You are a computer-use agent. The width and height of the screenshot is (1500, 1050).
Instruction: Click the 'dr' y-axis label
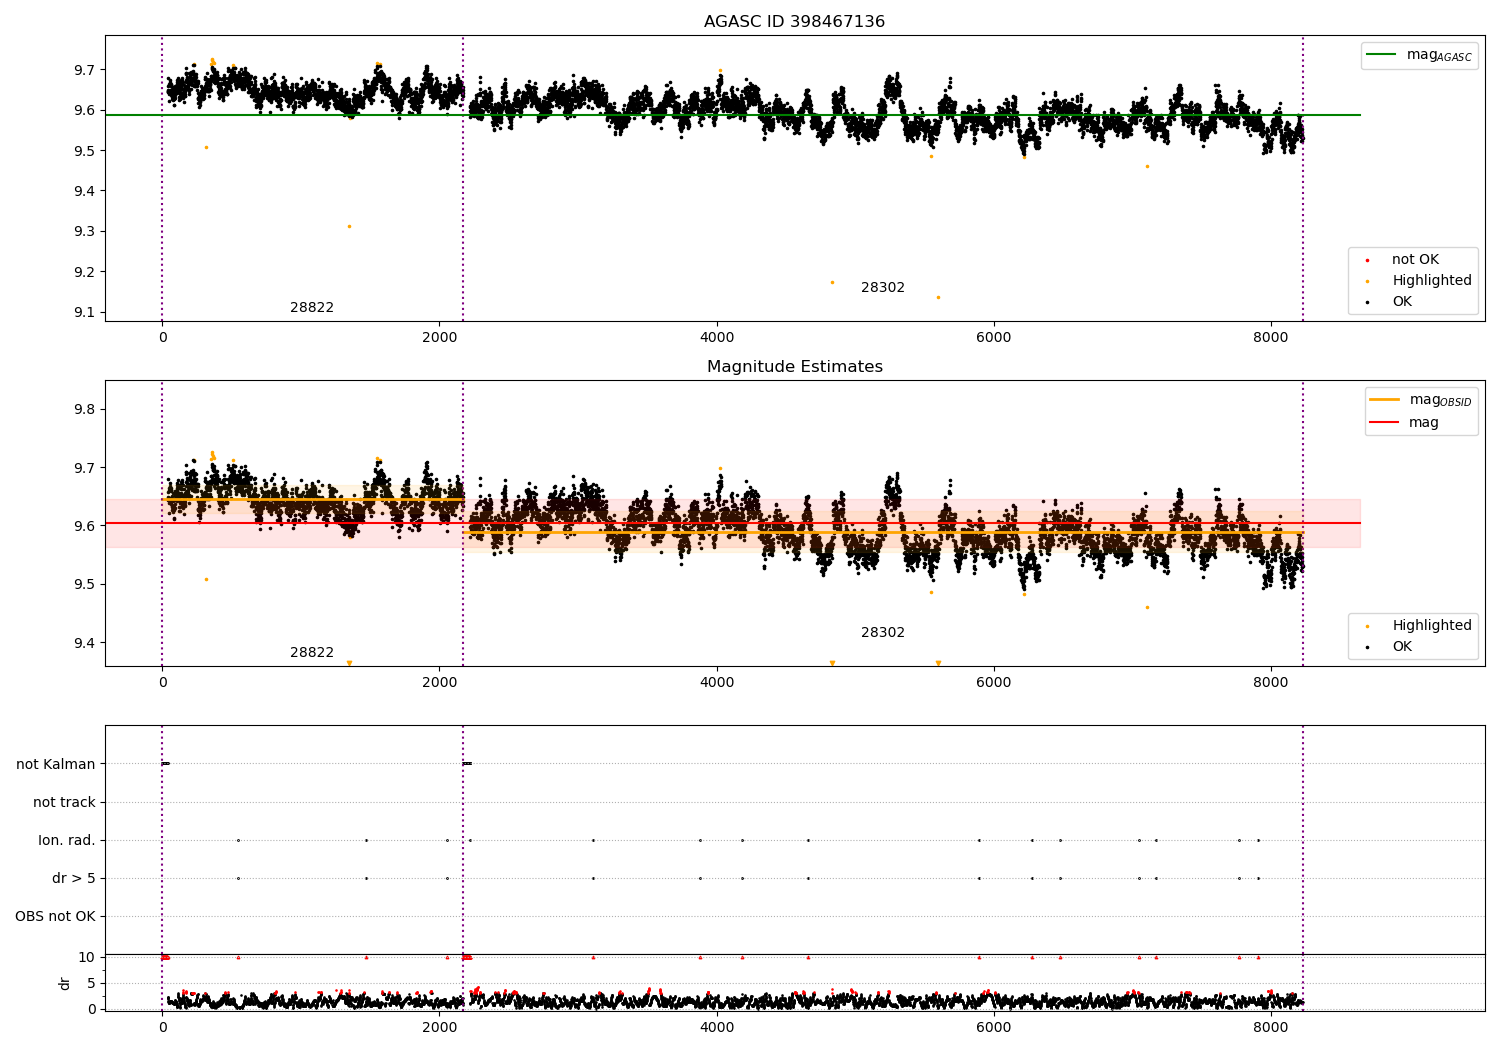(x=65, y=984)
